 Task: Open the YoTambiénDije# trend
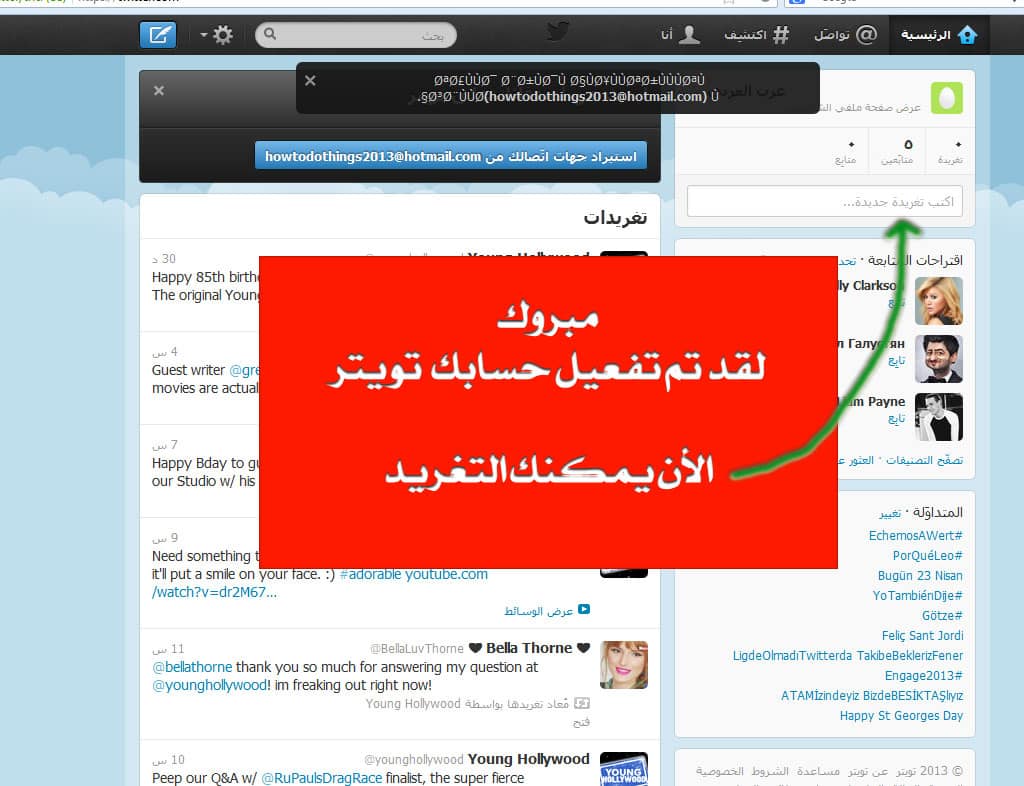(x=918, y=595)
